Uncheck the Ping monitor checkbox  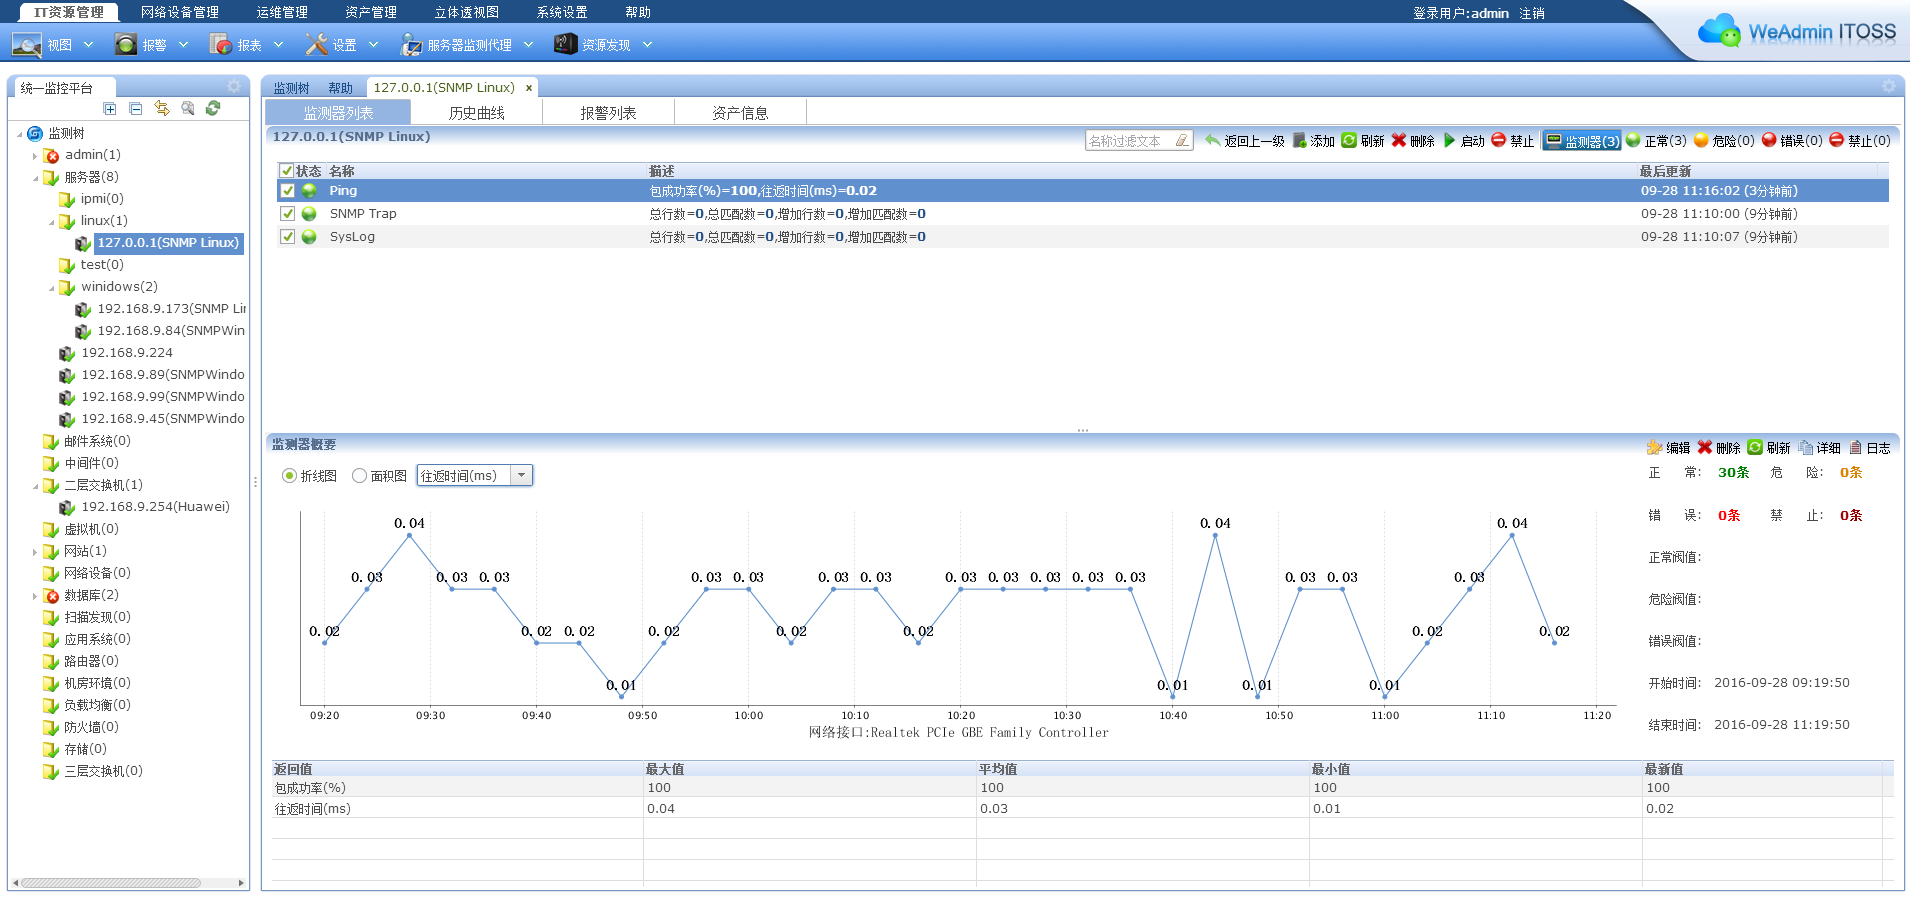coord(288,191)
